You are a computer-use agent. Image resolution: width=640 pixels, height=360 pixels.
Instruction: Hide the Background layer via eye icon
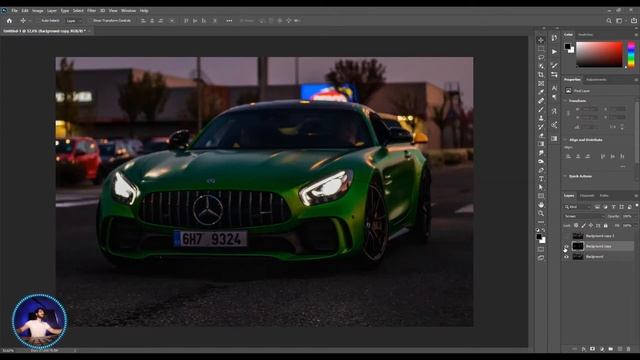coord(566,257)
